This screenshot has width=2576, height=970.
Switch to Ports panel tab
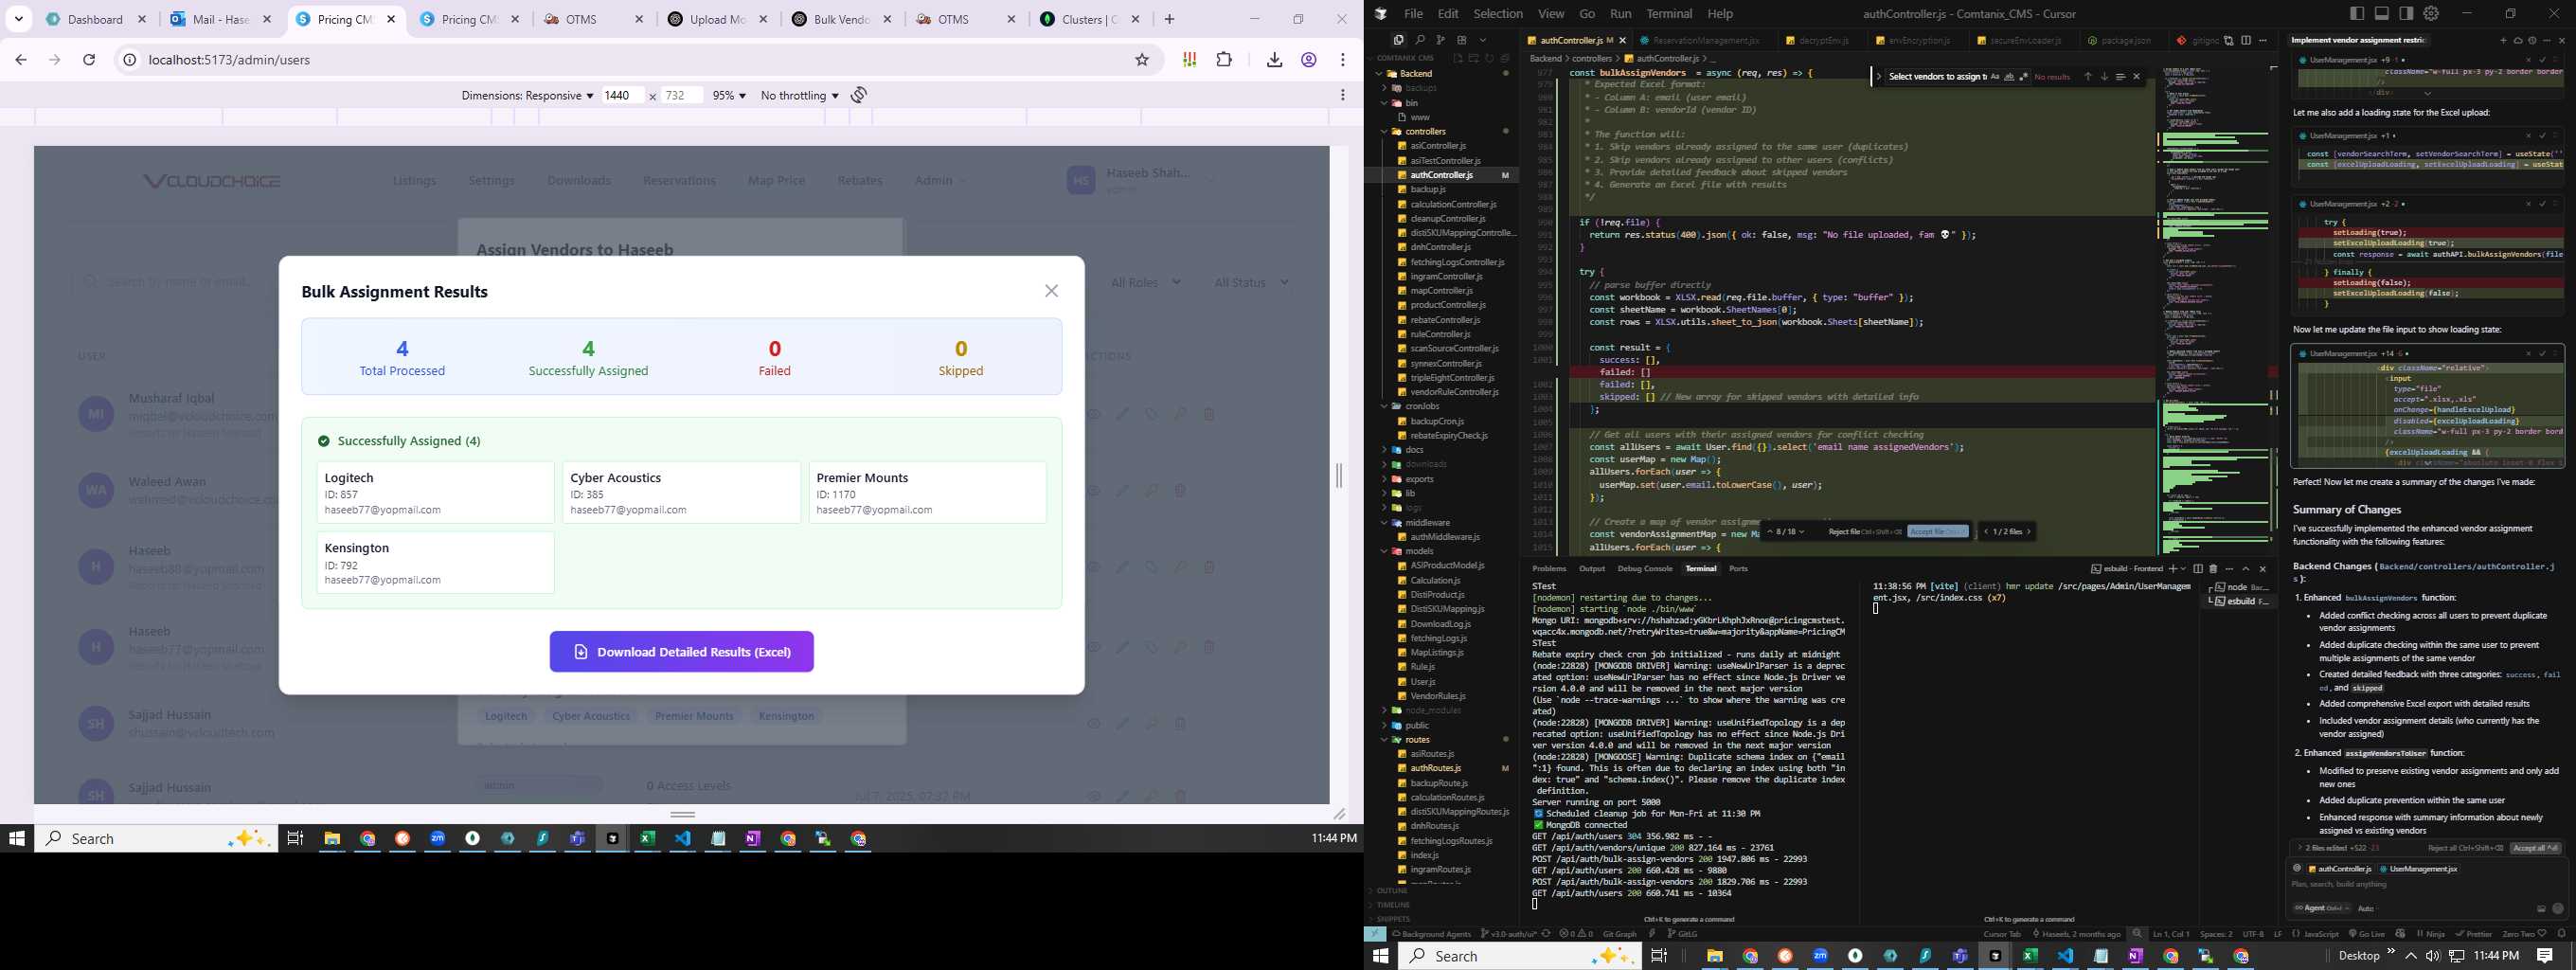click(x=1739, y=569)
